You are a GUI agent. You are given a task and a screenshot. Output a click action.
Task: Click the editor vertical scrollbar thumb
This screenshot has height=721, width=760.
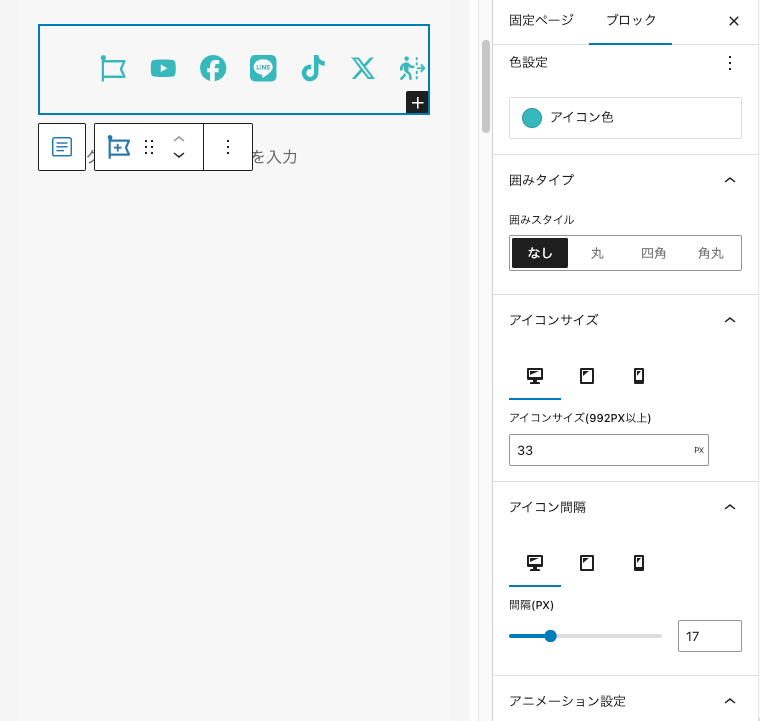(486, 86)
